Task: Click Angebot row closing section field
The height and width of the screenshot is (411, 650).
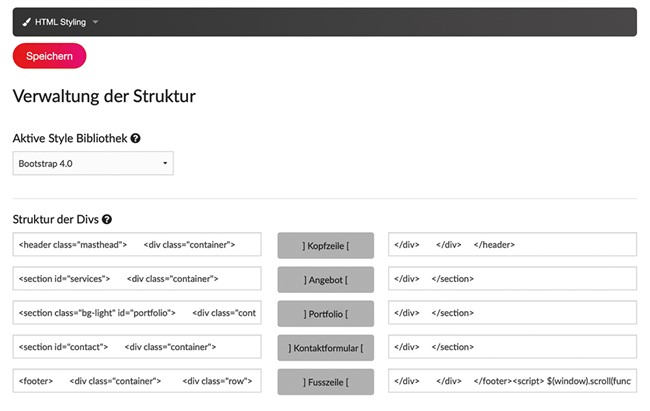Action: pyautogui.click(x=512, y=278)
